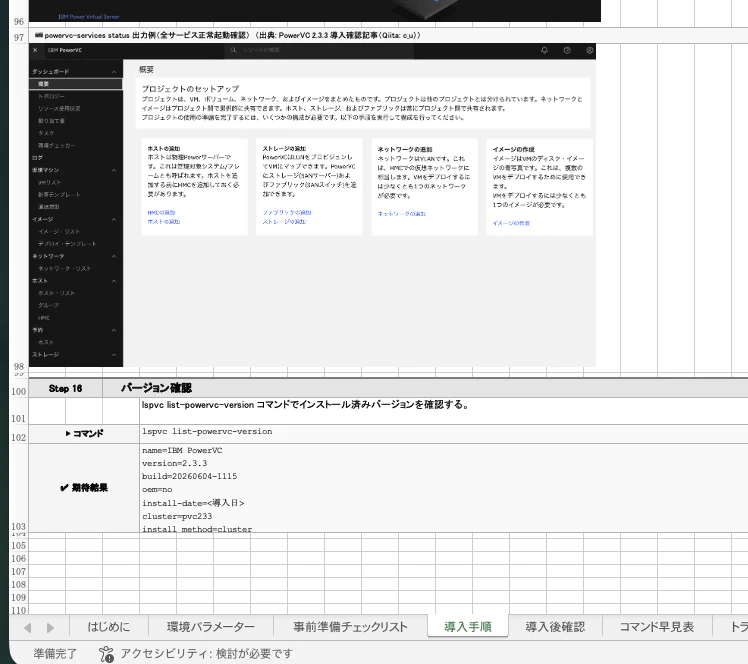Click the アクセシビリティ: 検討が必要です status button
Image resolution: width=748 pixels, height=664 pixels.
[196, 654]
